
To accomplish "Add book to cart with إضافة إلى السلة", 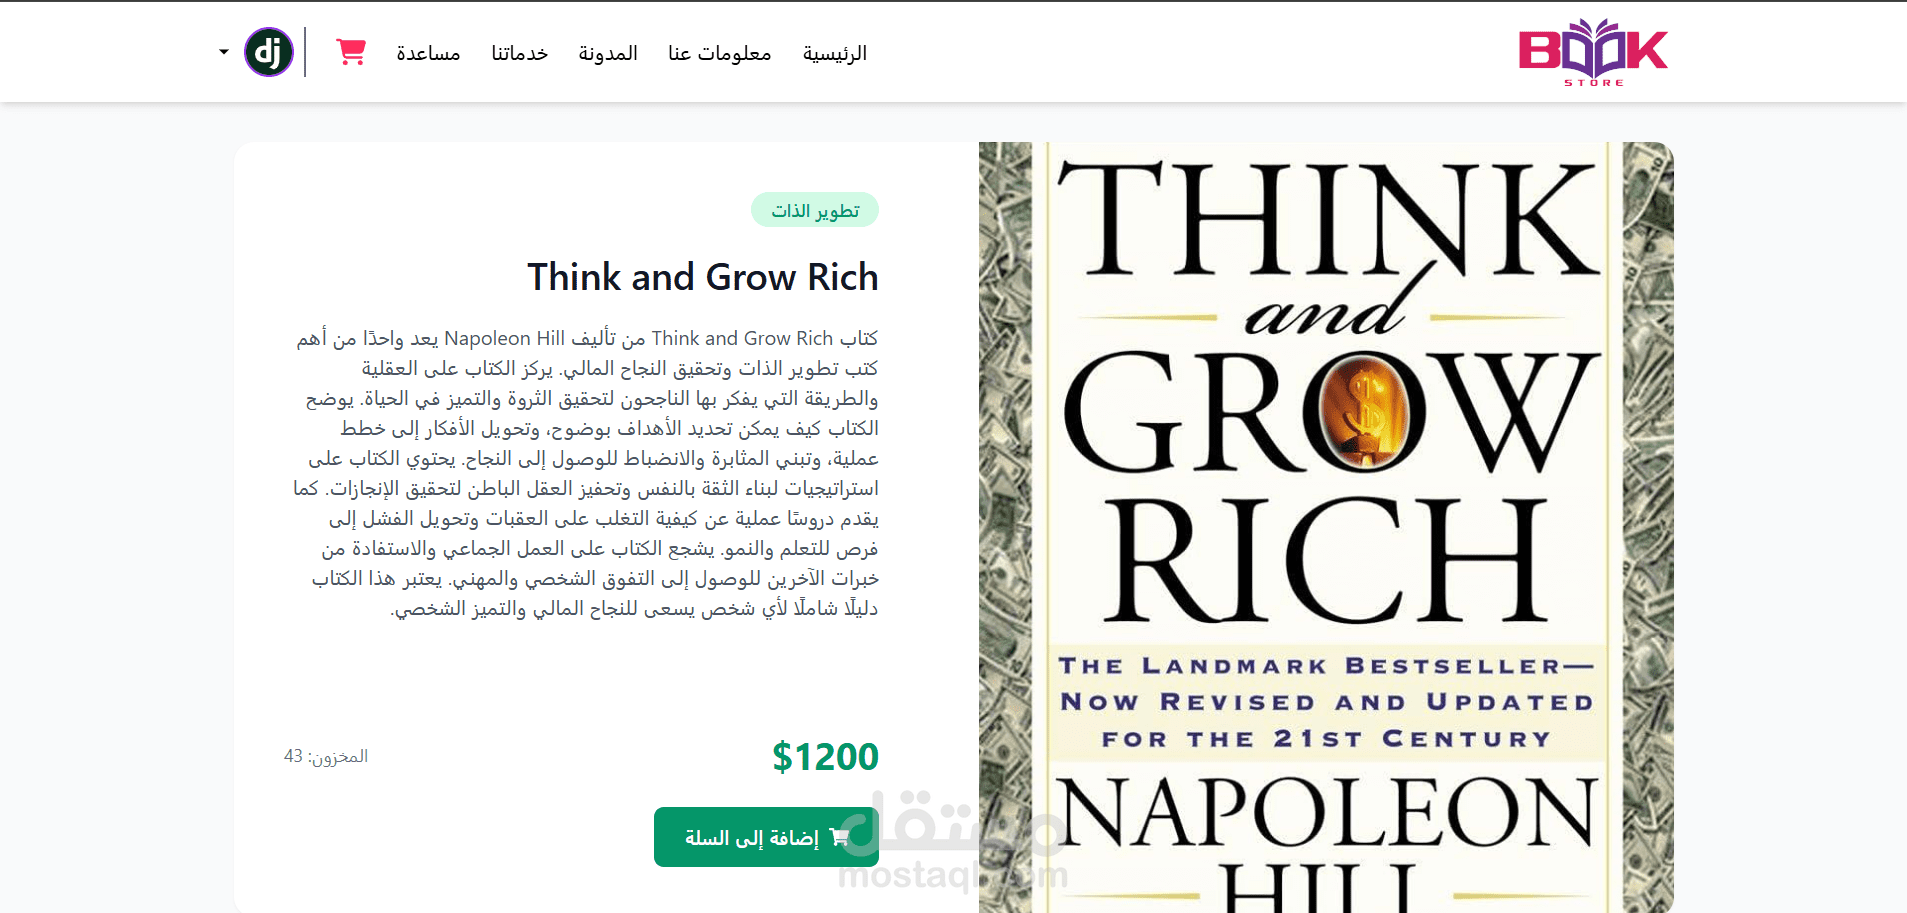I will pos(766,837).
